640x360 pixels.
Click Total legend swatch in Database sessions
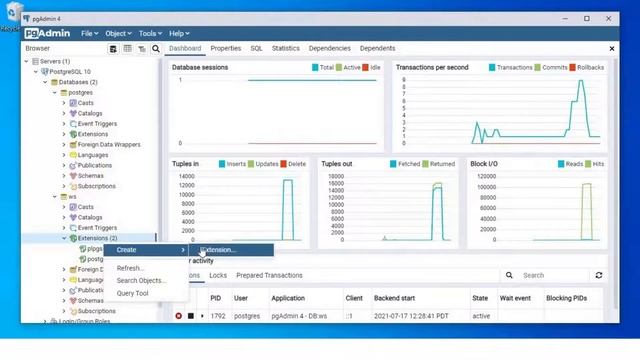coord(315,68)
